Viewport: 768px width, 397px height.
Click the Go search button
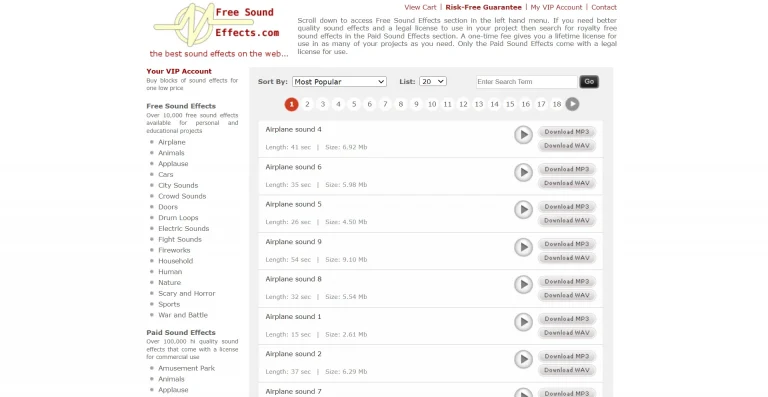tap(589, 82)
